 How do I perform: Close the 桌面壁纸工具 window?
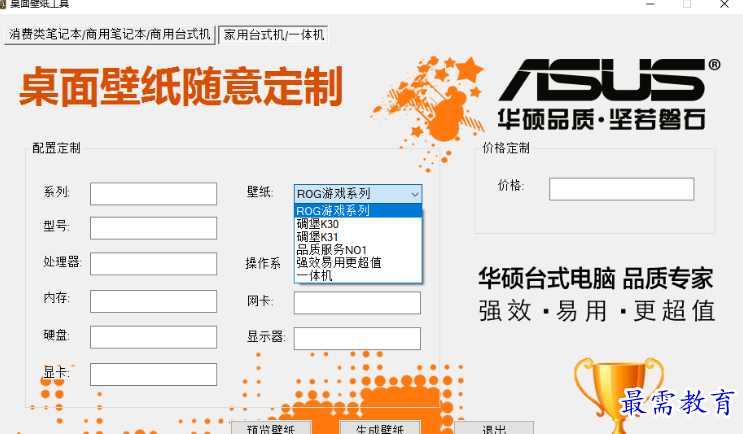pyautogui.click(x=724, y=4)
